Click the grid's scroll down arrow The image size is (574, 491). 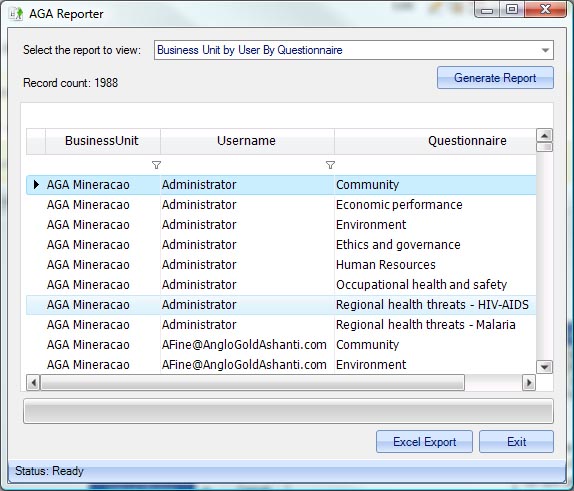coord(544,367)
